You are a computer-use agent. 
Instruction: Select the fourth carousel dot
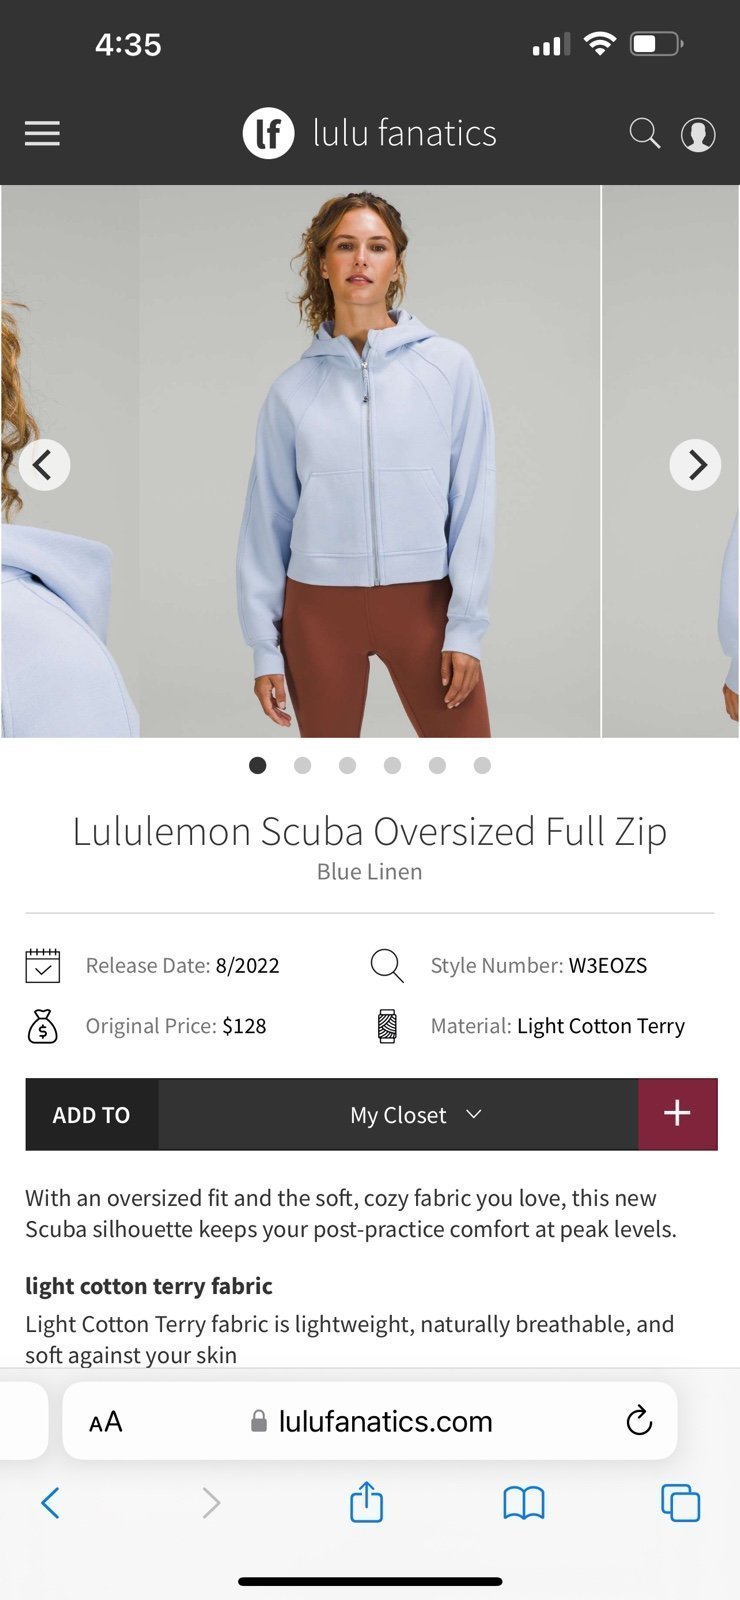click(x=392, y=765)
